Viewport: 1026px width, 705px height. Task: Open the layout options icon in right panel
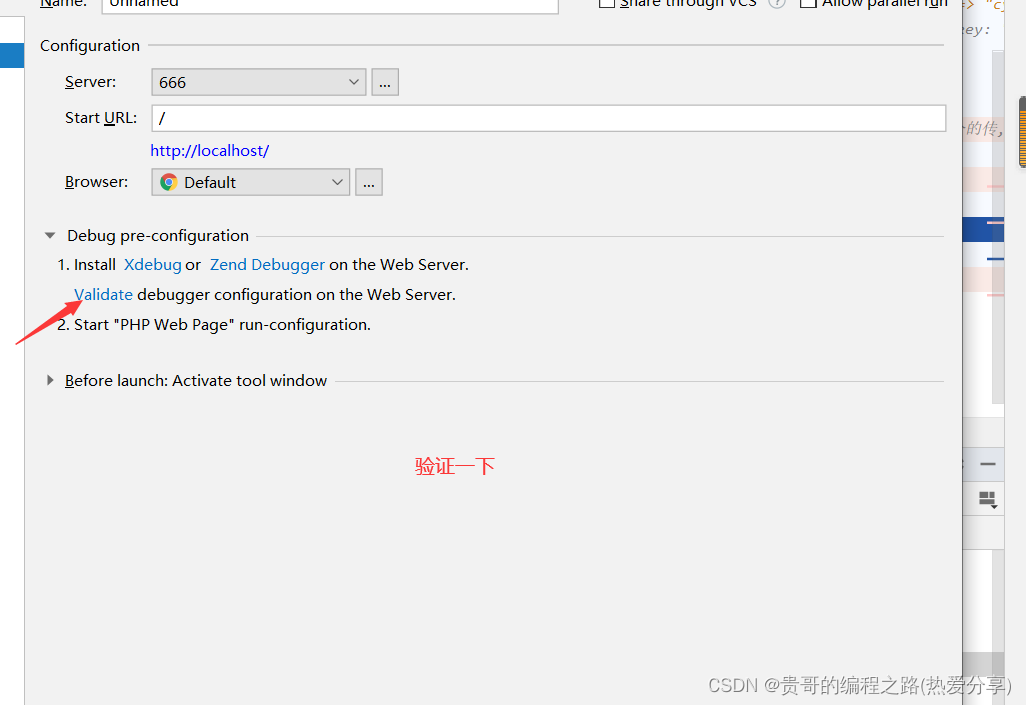pos(988,498)
